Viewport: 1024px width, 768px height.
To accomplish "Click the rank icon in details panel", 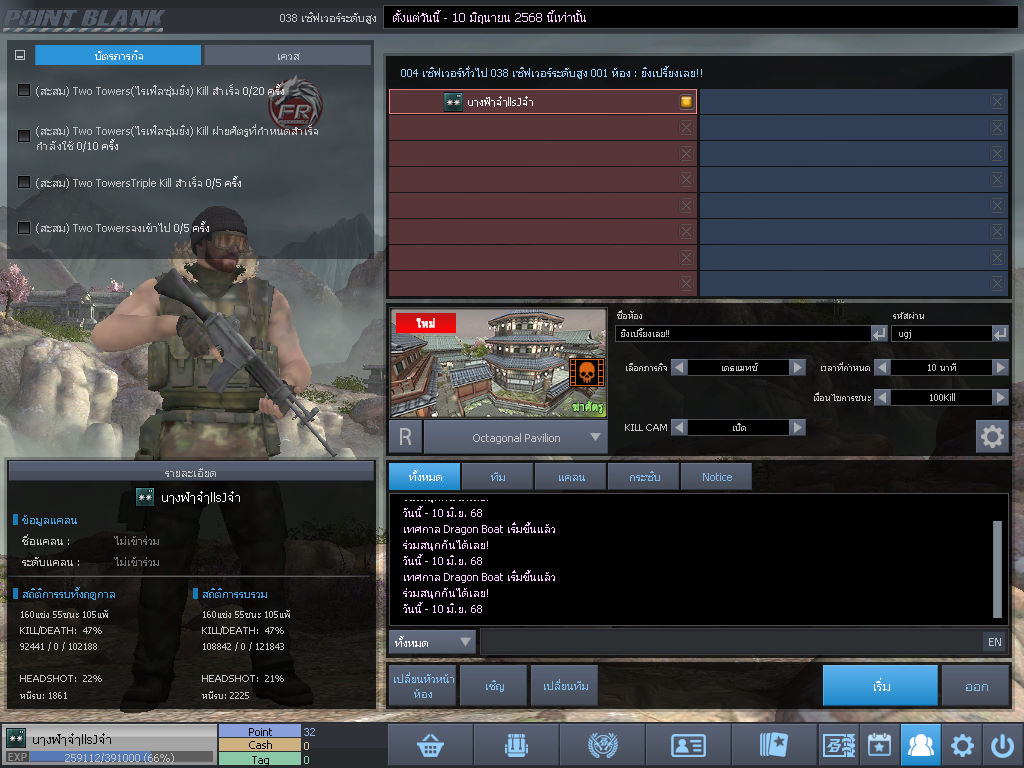I will (x=145, y=497).
